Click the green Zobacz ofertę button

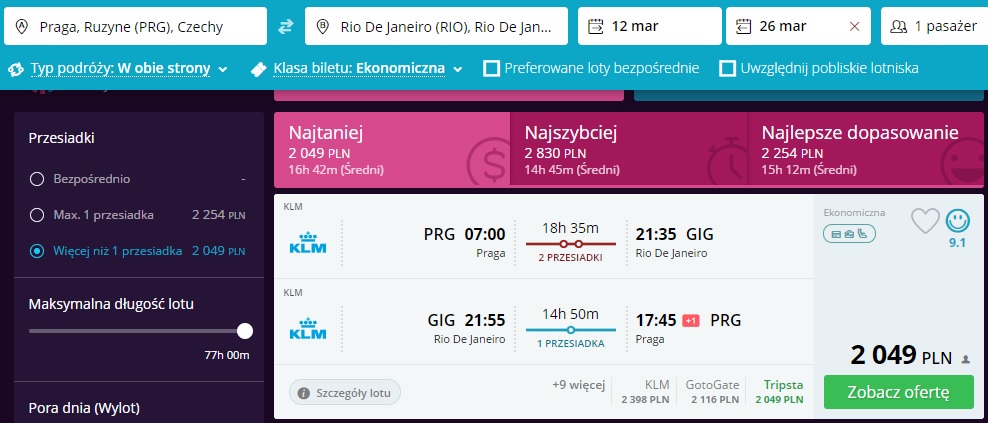[x=898, y=392]
